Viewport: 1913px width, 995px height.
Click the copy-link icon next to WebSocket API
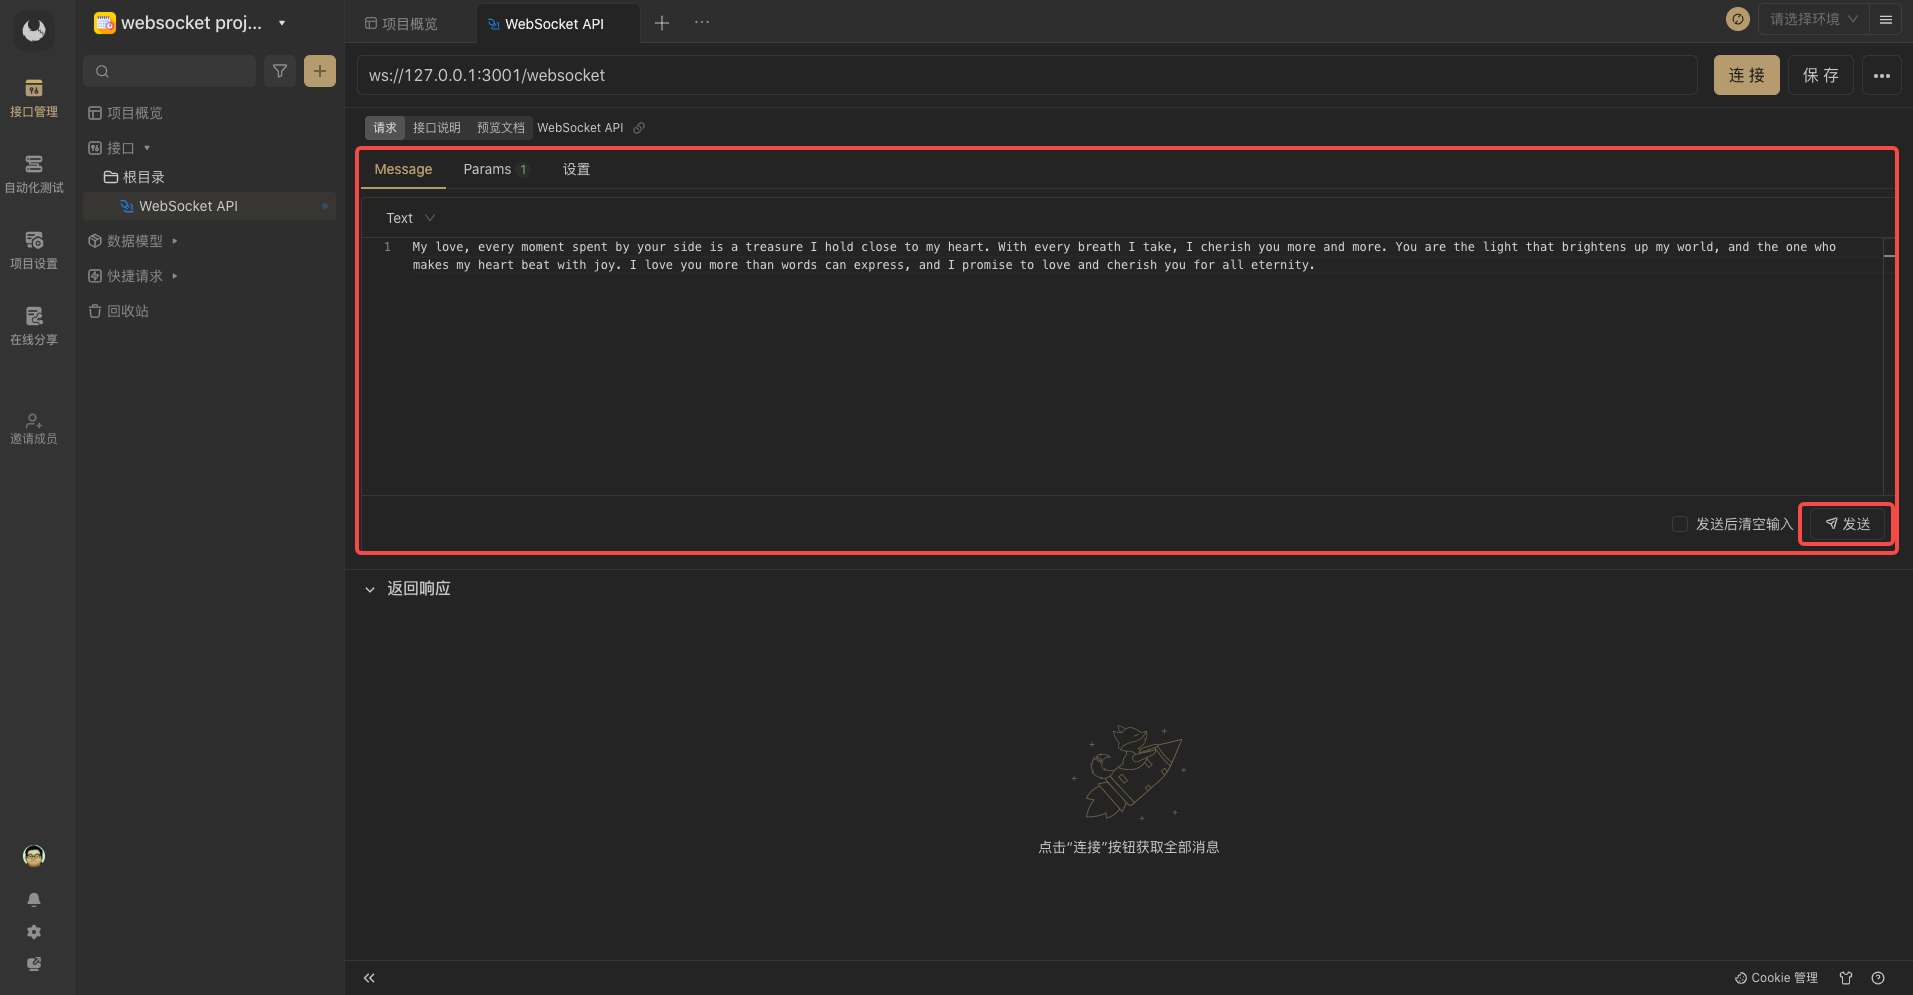[639, 128]
